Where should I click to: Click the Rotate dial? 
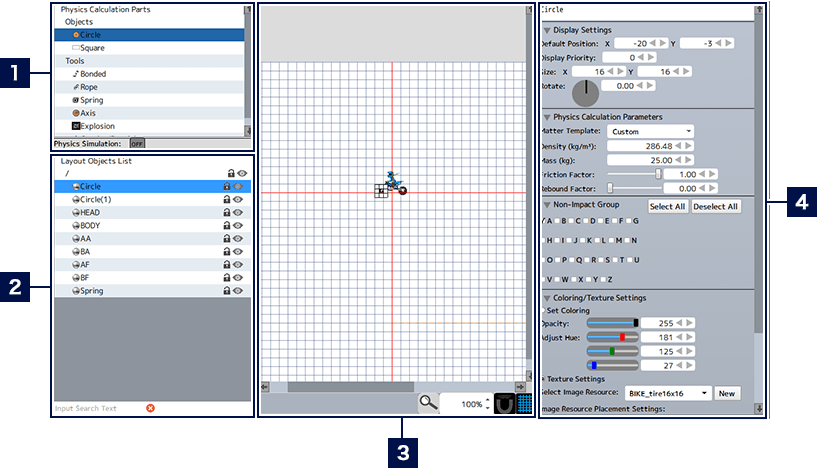[x=586, y=93]
